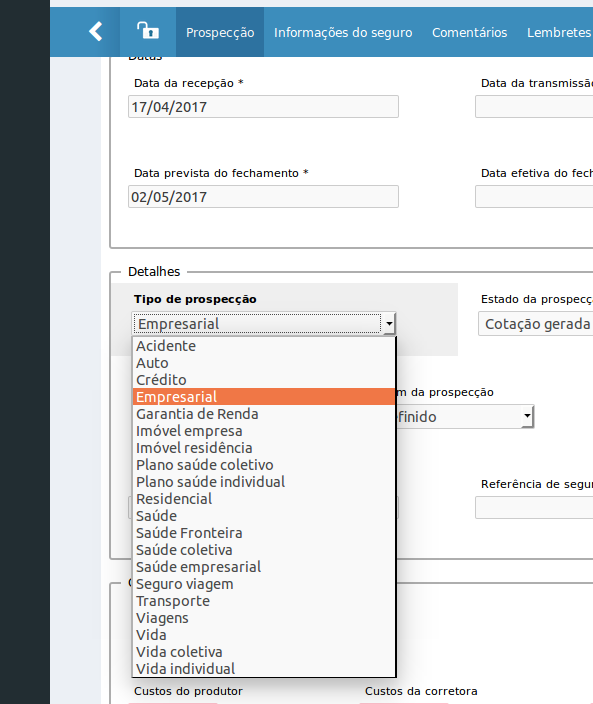
Task: Click the Custos do produtor label
Action: point(188,691)
